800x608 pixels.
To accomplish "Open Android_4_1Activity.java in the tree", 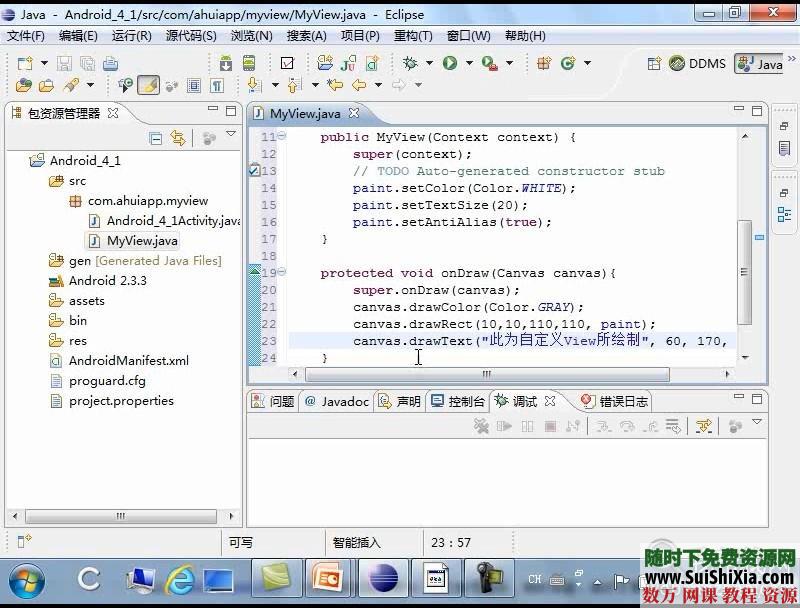I will tap(172, 220).
